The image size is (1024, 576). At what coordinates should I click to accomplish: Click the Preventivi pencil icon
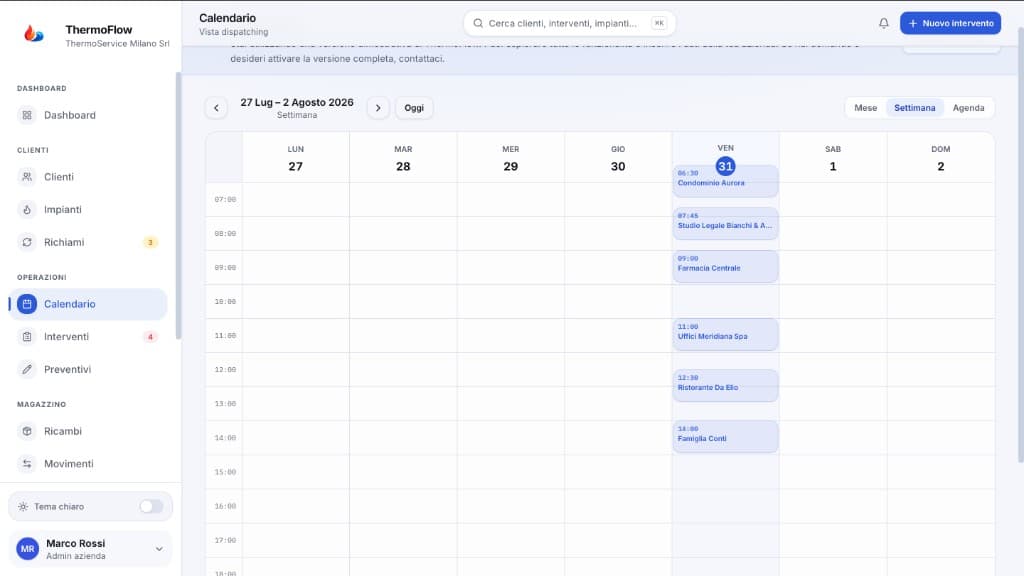[x=27, y=370]
